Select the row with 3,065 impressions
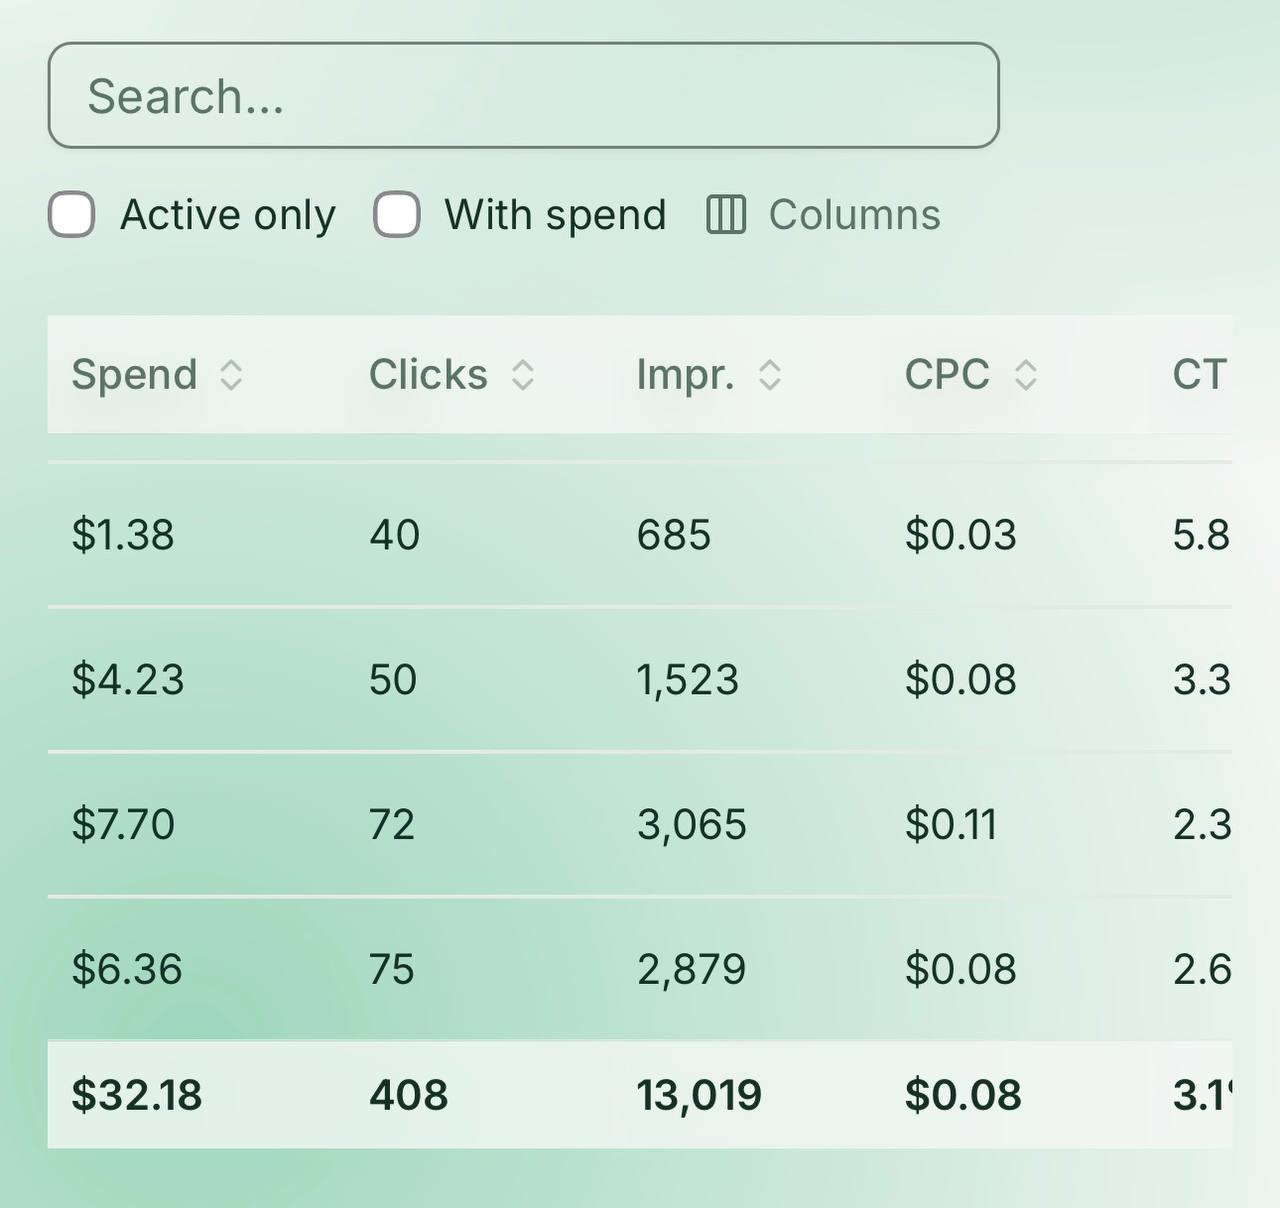 [640, 825]
